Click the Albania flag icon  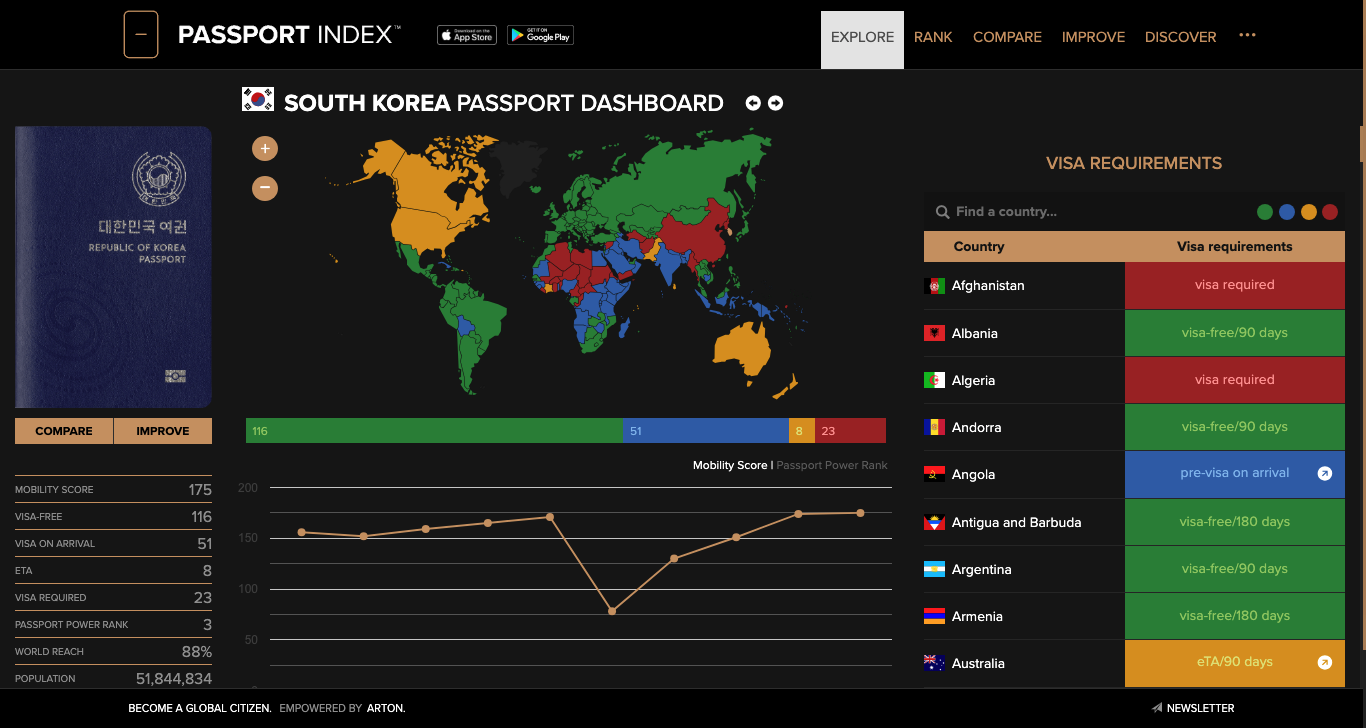pos(934,333)
